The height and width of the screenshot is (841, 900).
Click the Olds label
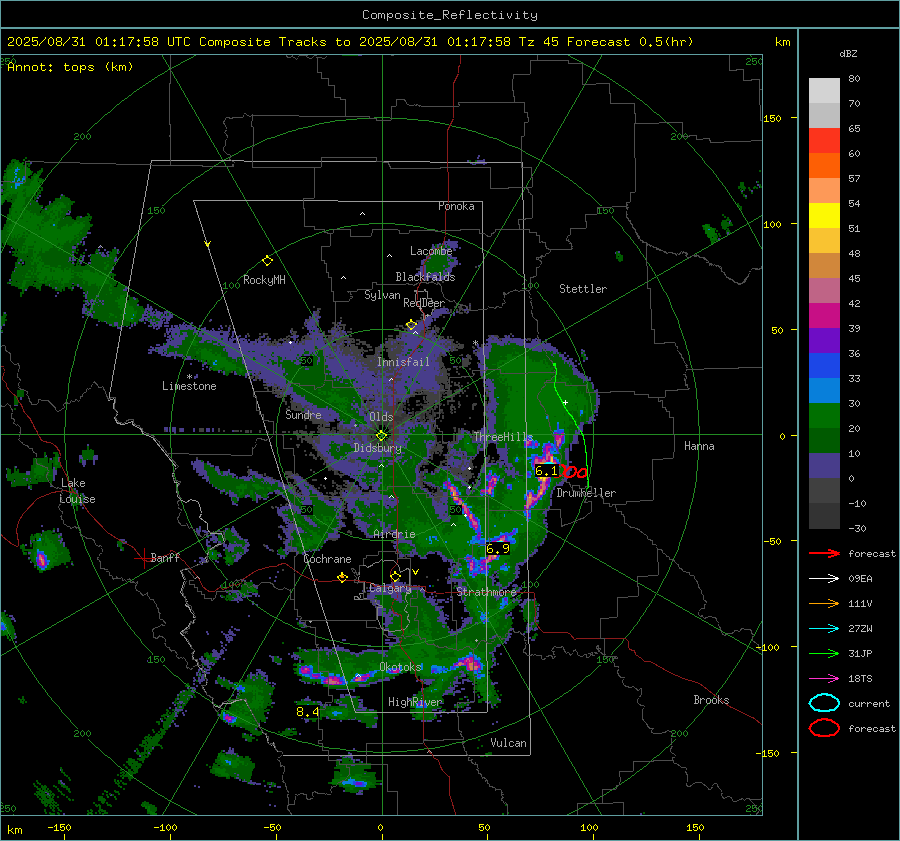pos(381,417)
